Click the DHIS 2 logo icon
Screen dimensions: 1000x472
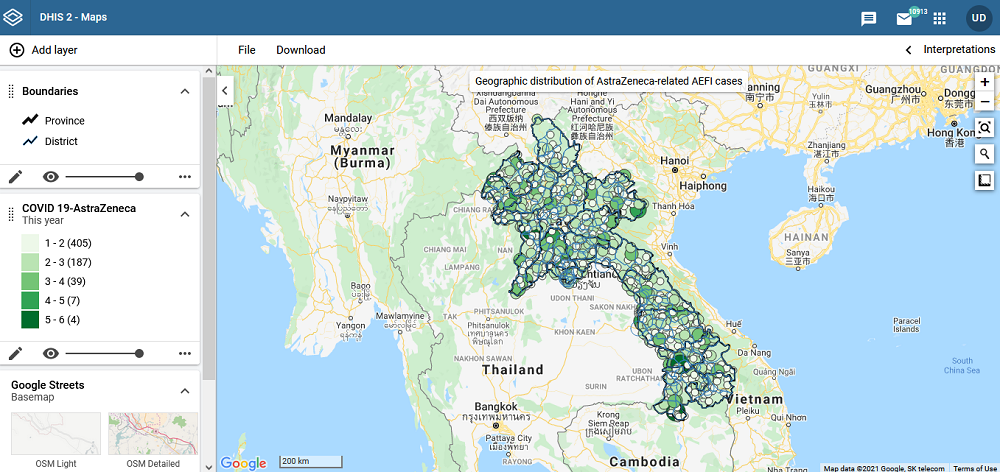pyautogui.click(x=14, y=17)
